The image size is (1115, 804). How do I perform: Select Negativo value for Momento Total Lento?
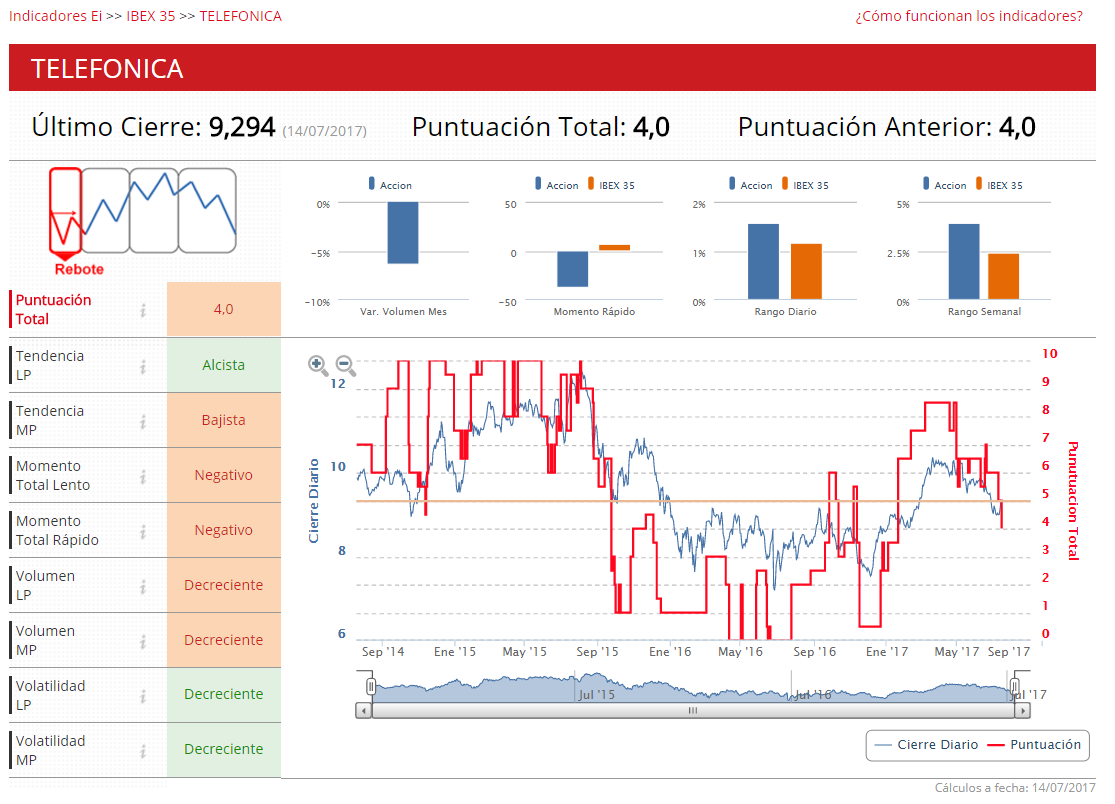(x=224, y=475)
